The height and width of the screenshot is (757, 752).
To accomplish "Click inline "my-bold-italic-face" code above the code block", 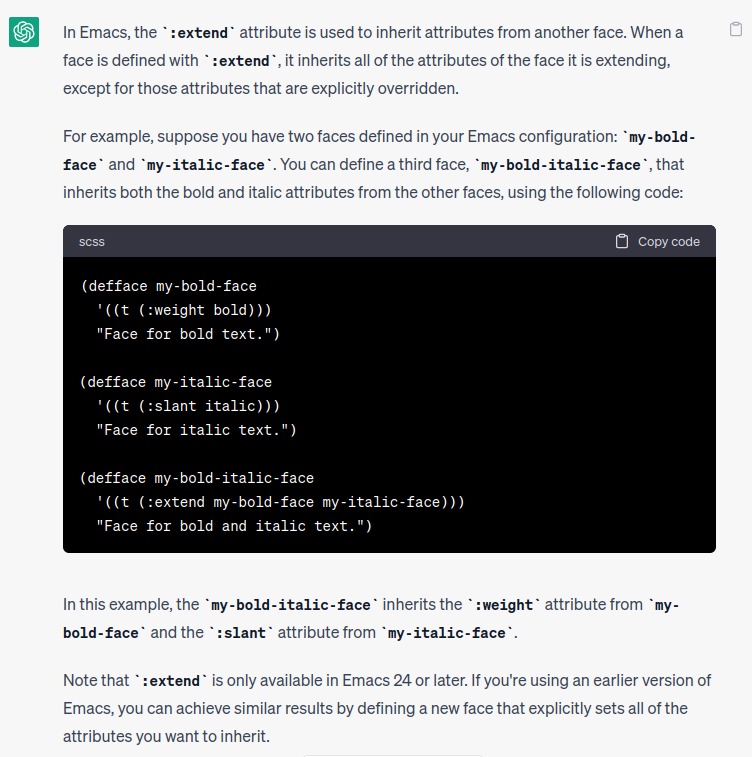I will pos(563,164).
